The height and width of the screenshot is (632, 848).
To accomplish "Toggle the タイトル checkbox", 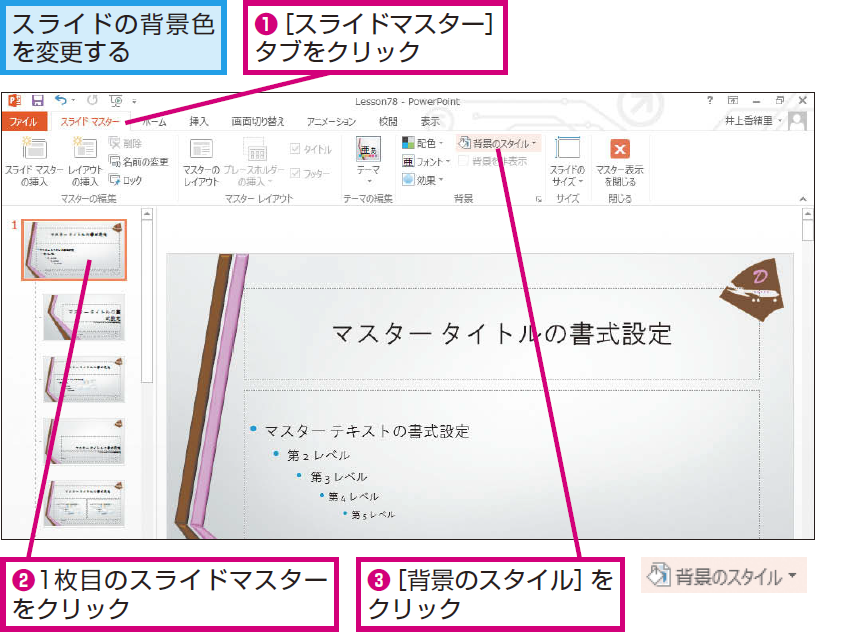I will click(x=311, y=149).
